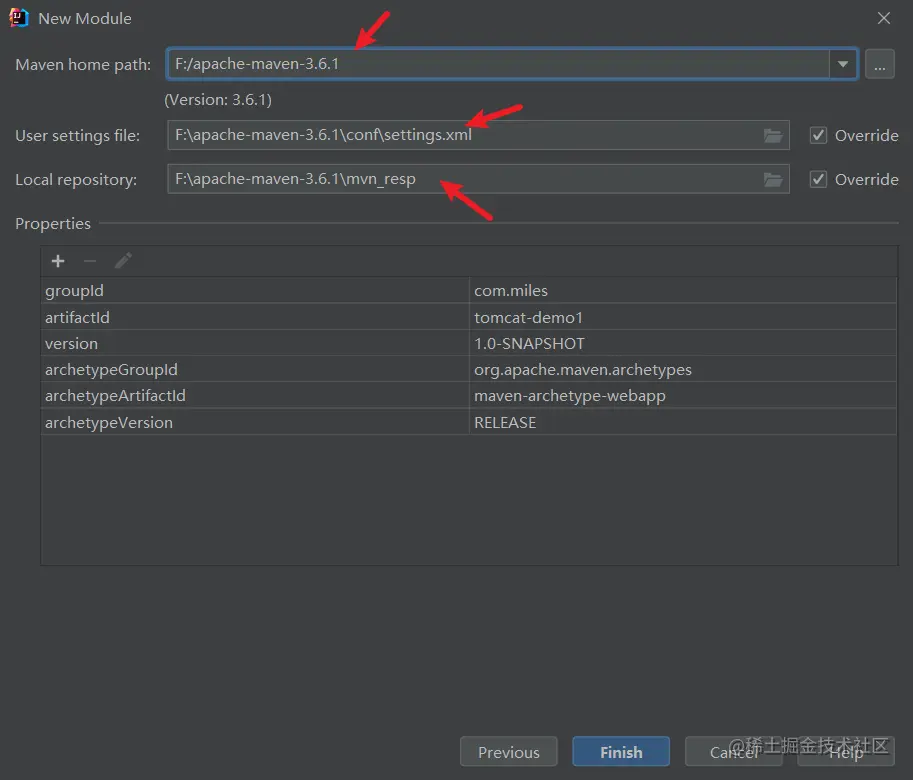Remove property with the minus icon

click(90, 261)
